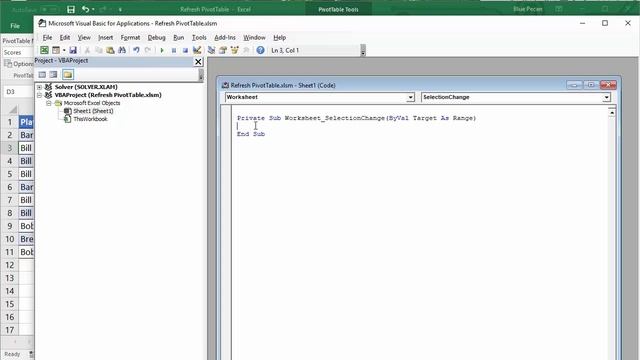Click View Code icon in Project pane
This screenshot has height=360, width=640.
pyautogui.click(x=42, y=75)
